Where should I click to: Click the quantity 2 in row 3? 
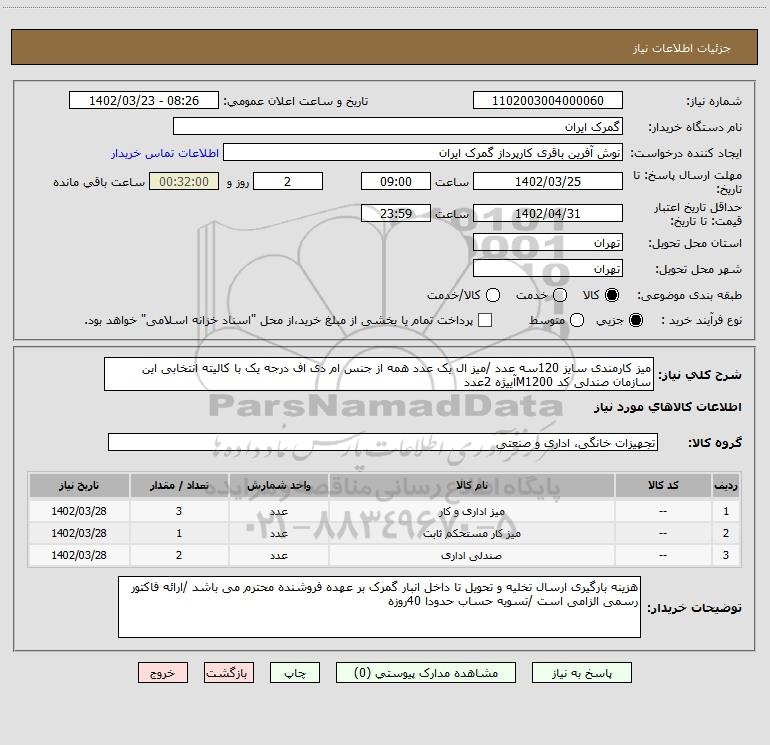click(179, 555)
